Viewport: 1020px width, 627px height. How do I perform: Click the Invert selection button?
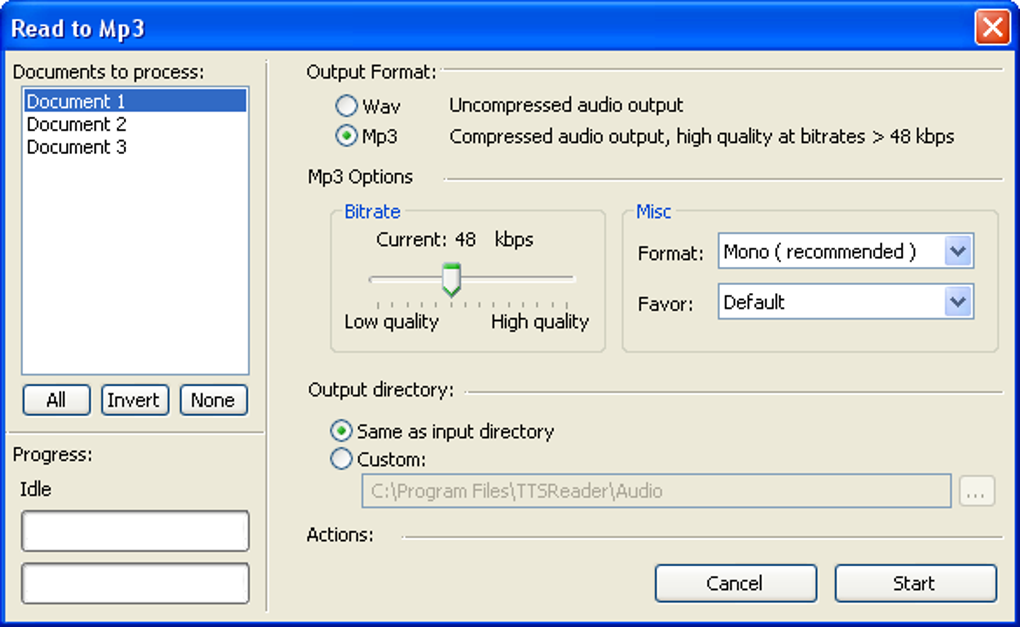(x=135, y=400)
